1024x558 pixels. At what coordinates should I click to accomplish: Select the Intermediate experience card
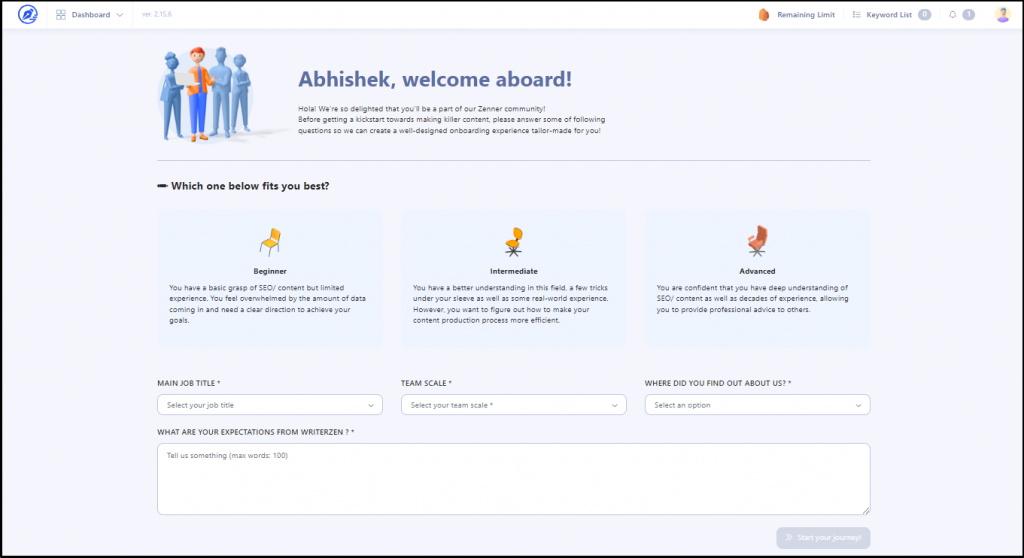click(x=513, y=278)
